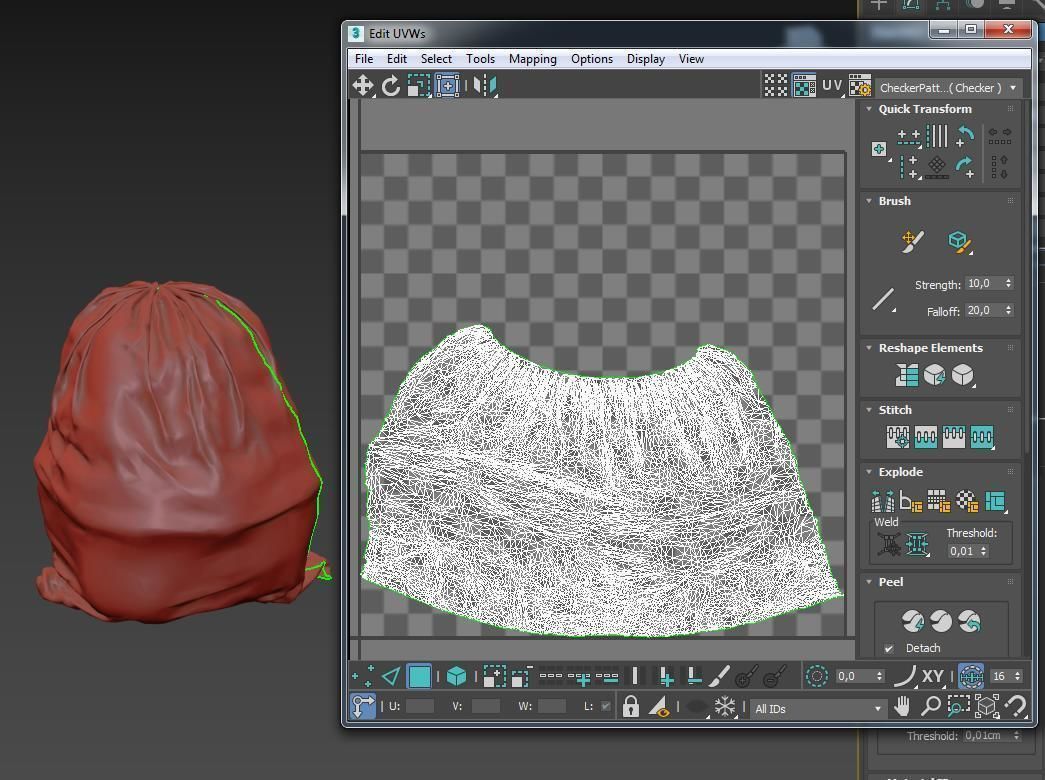Open the Tools menu
The width and height of the screenshot is (1045, 780).
pos(480,59)
